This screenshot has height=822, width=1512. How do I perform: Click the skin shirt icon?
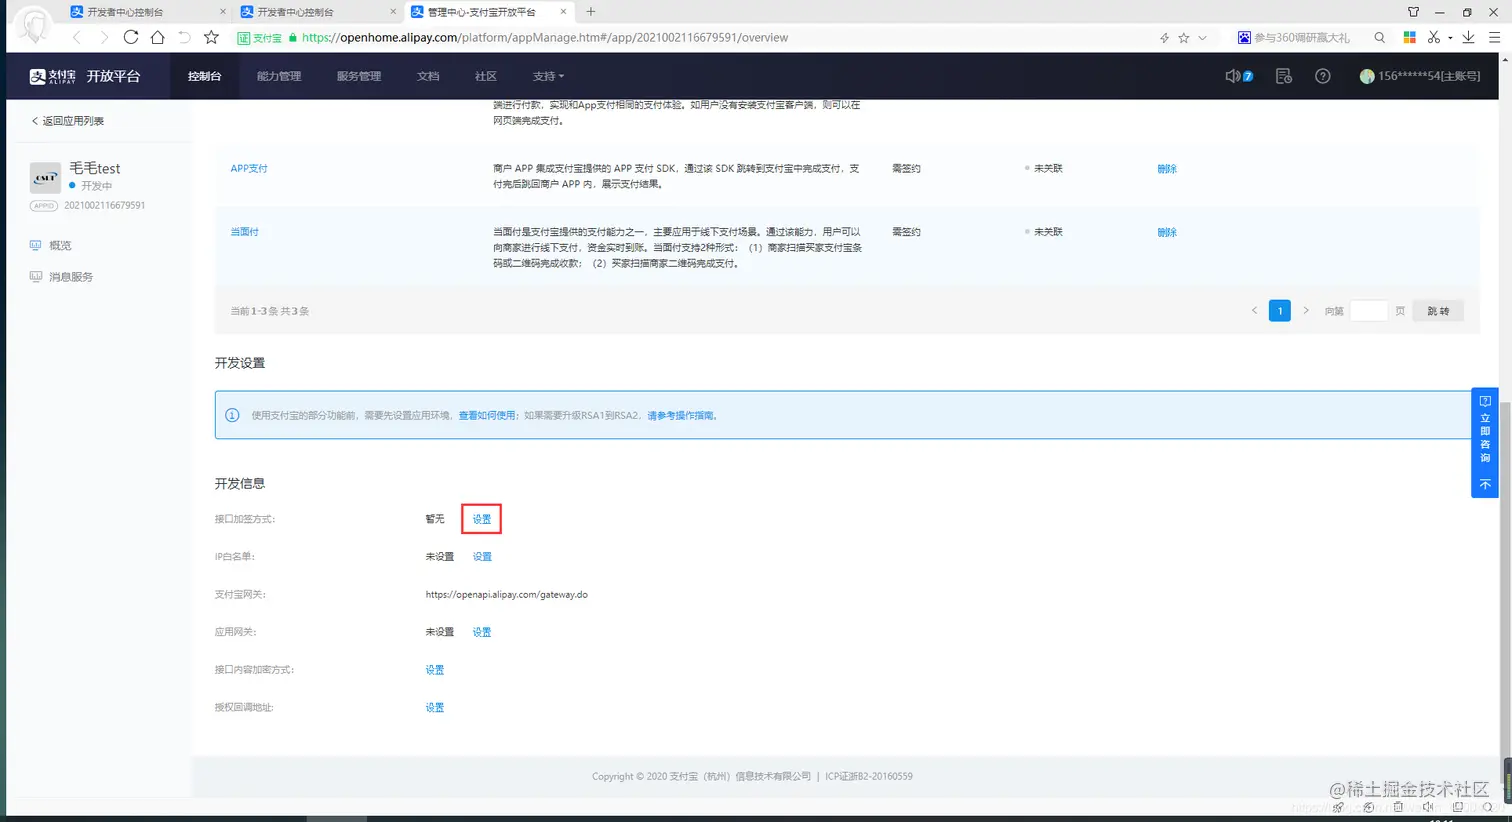1413,12
